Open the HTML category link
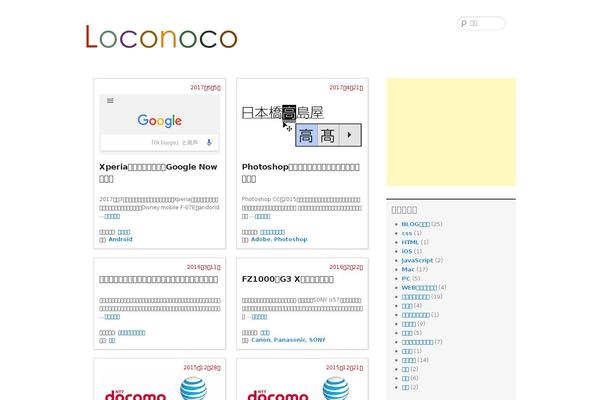The height and width of the screenshot is (400, 600). 410,242
